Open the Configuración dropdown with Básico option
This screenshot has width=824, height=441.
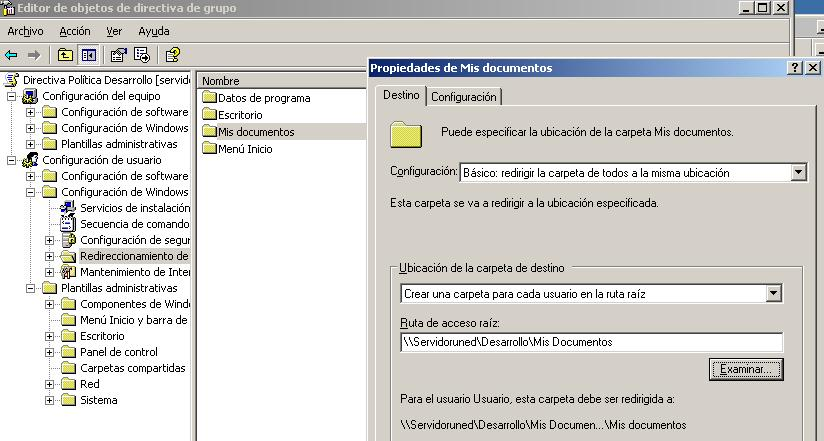point(799,172)
